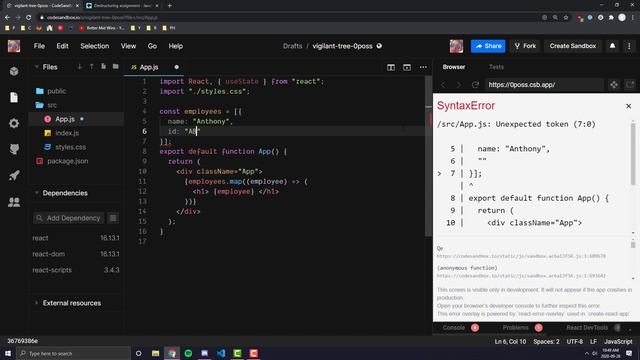
Task: Select App.js in the file tree
Action: [x=65, y=119]
